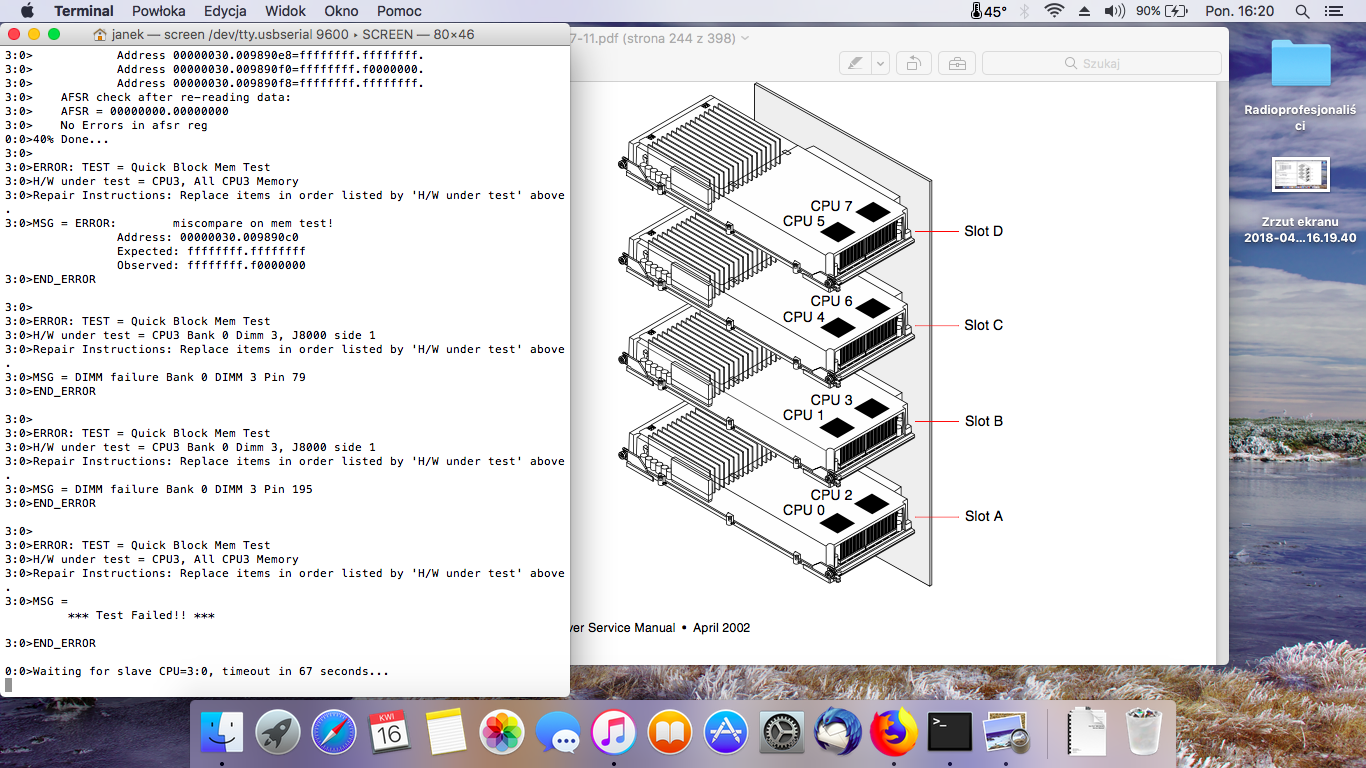Switch to Preview in the Dock

(x=1005, y=733)
